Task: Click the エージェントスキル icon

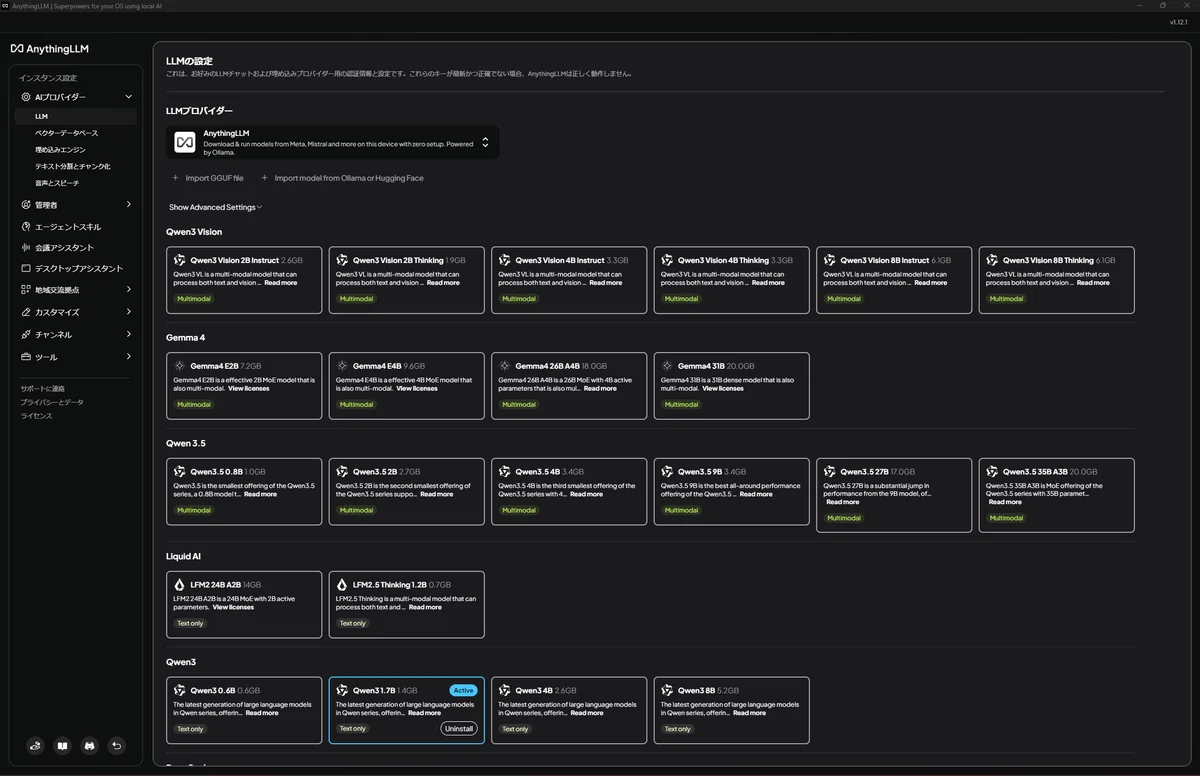Action: (x=26, y=227)
